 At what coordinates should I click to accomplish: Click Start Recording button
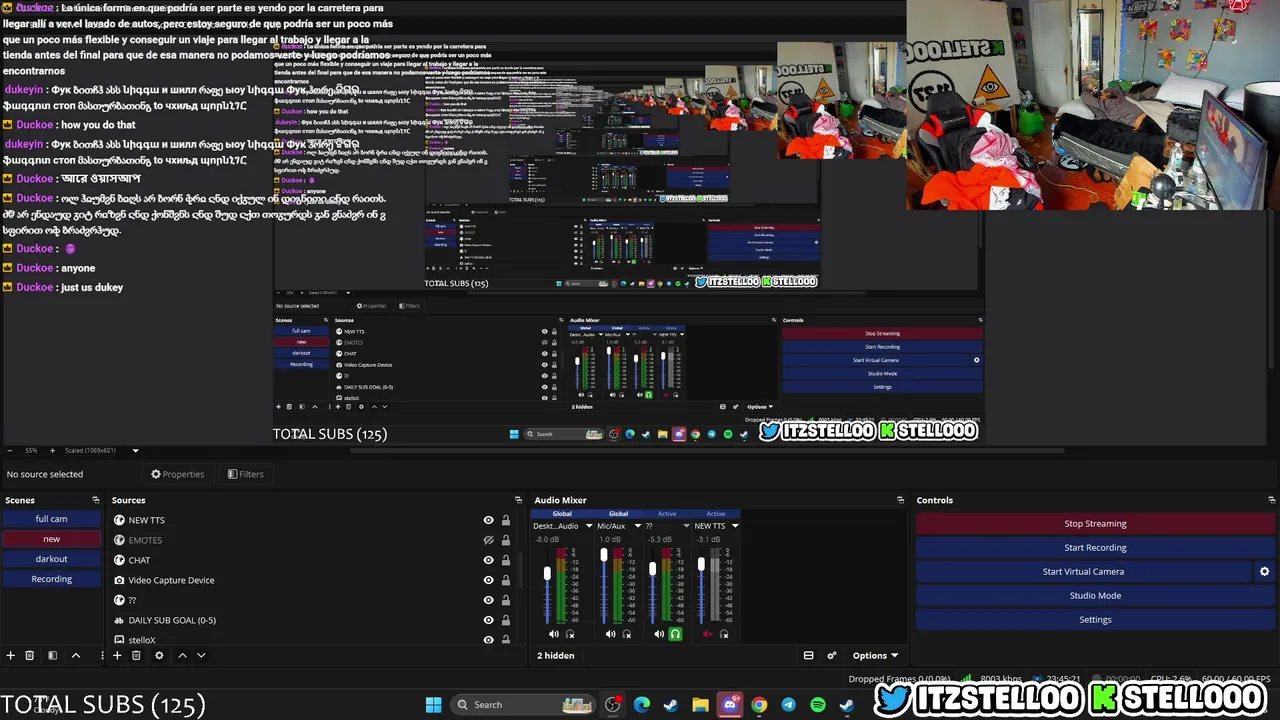pos(1095,548)
